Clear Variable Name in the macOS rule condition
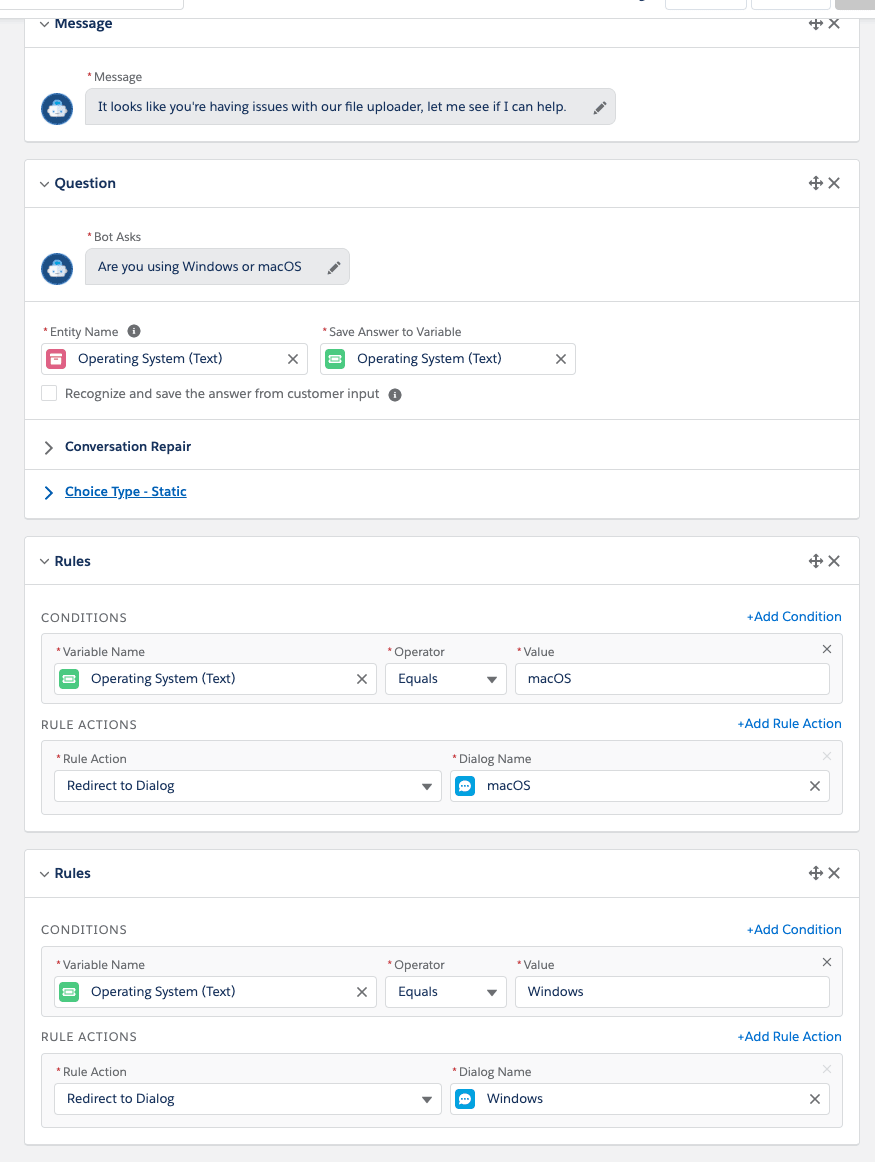 pos(362,679)
